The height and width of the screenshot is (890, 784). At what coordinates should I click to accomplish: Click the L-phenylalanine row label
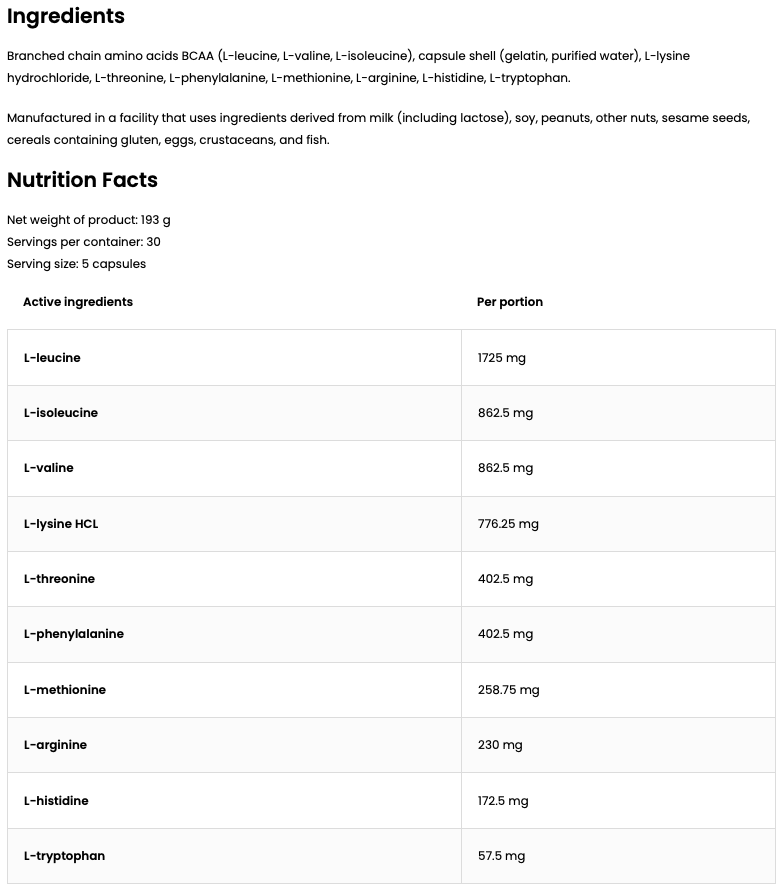[73, 634]
